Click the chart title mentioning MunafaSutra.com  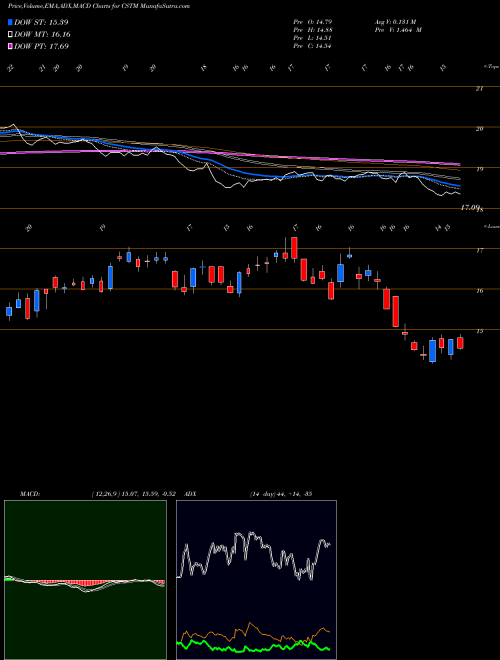[98, 6]
